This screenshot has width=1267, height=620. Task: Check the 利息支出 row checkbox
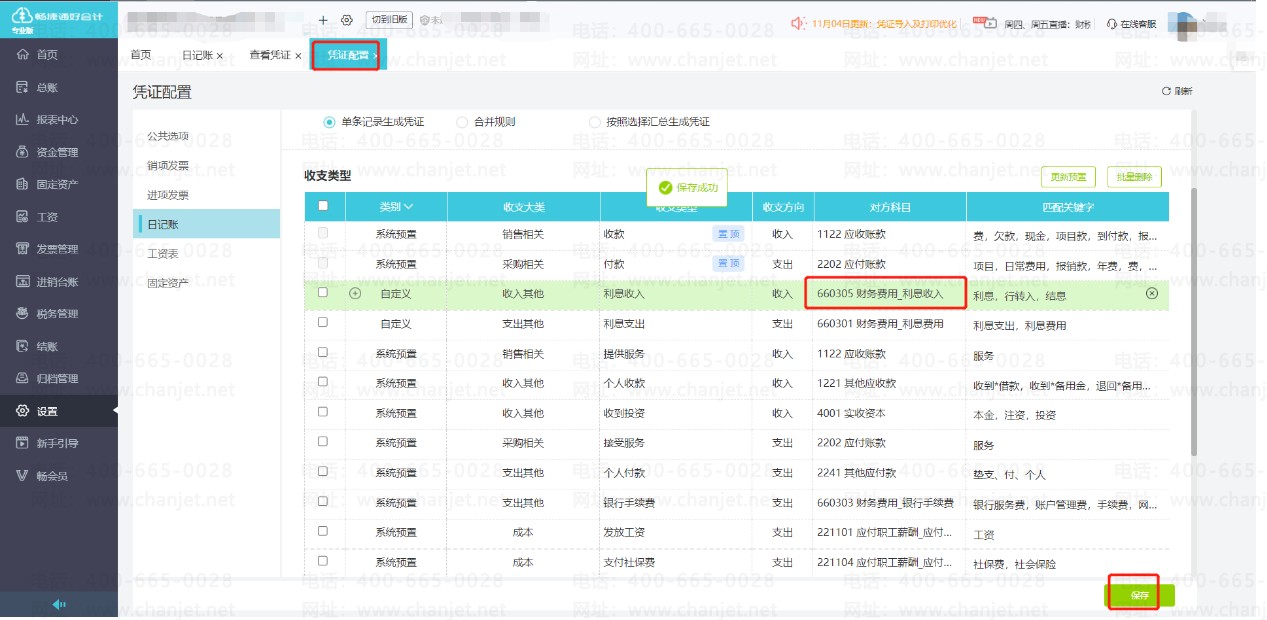coord(322,323)
